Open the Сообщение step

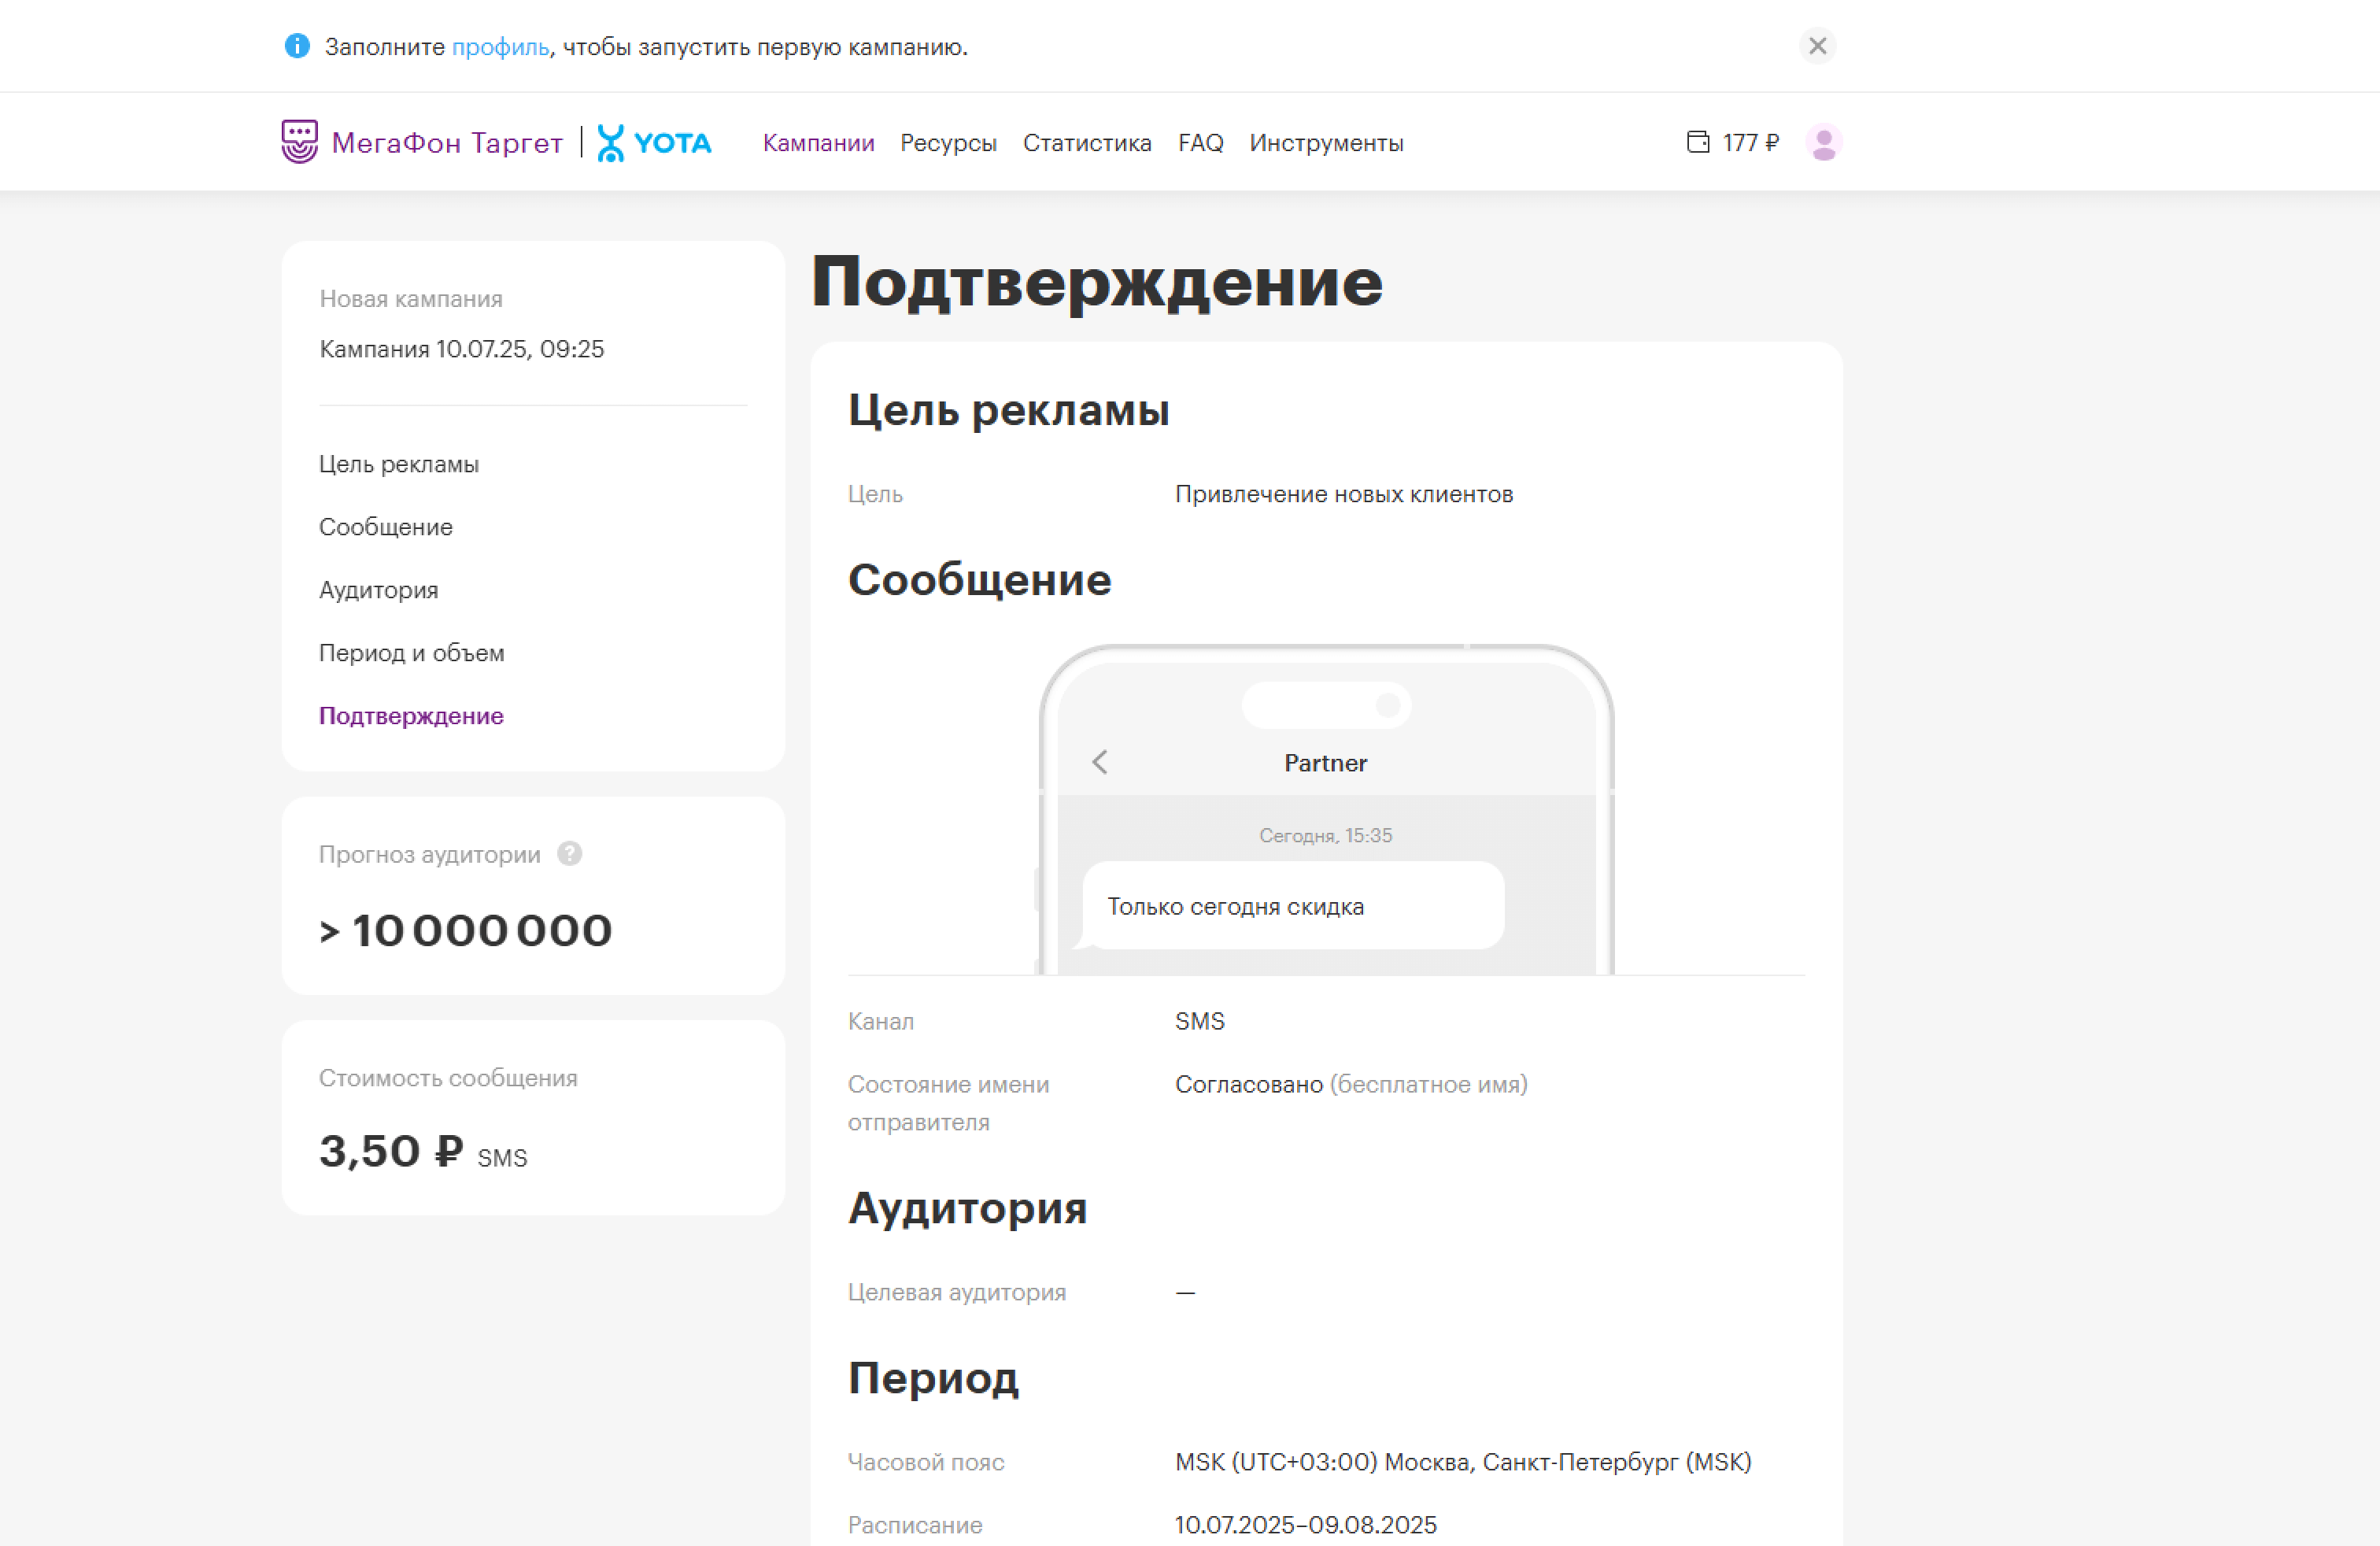click(386, 526)
